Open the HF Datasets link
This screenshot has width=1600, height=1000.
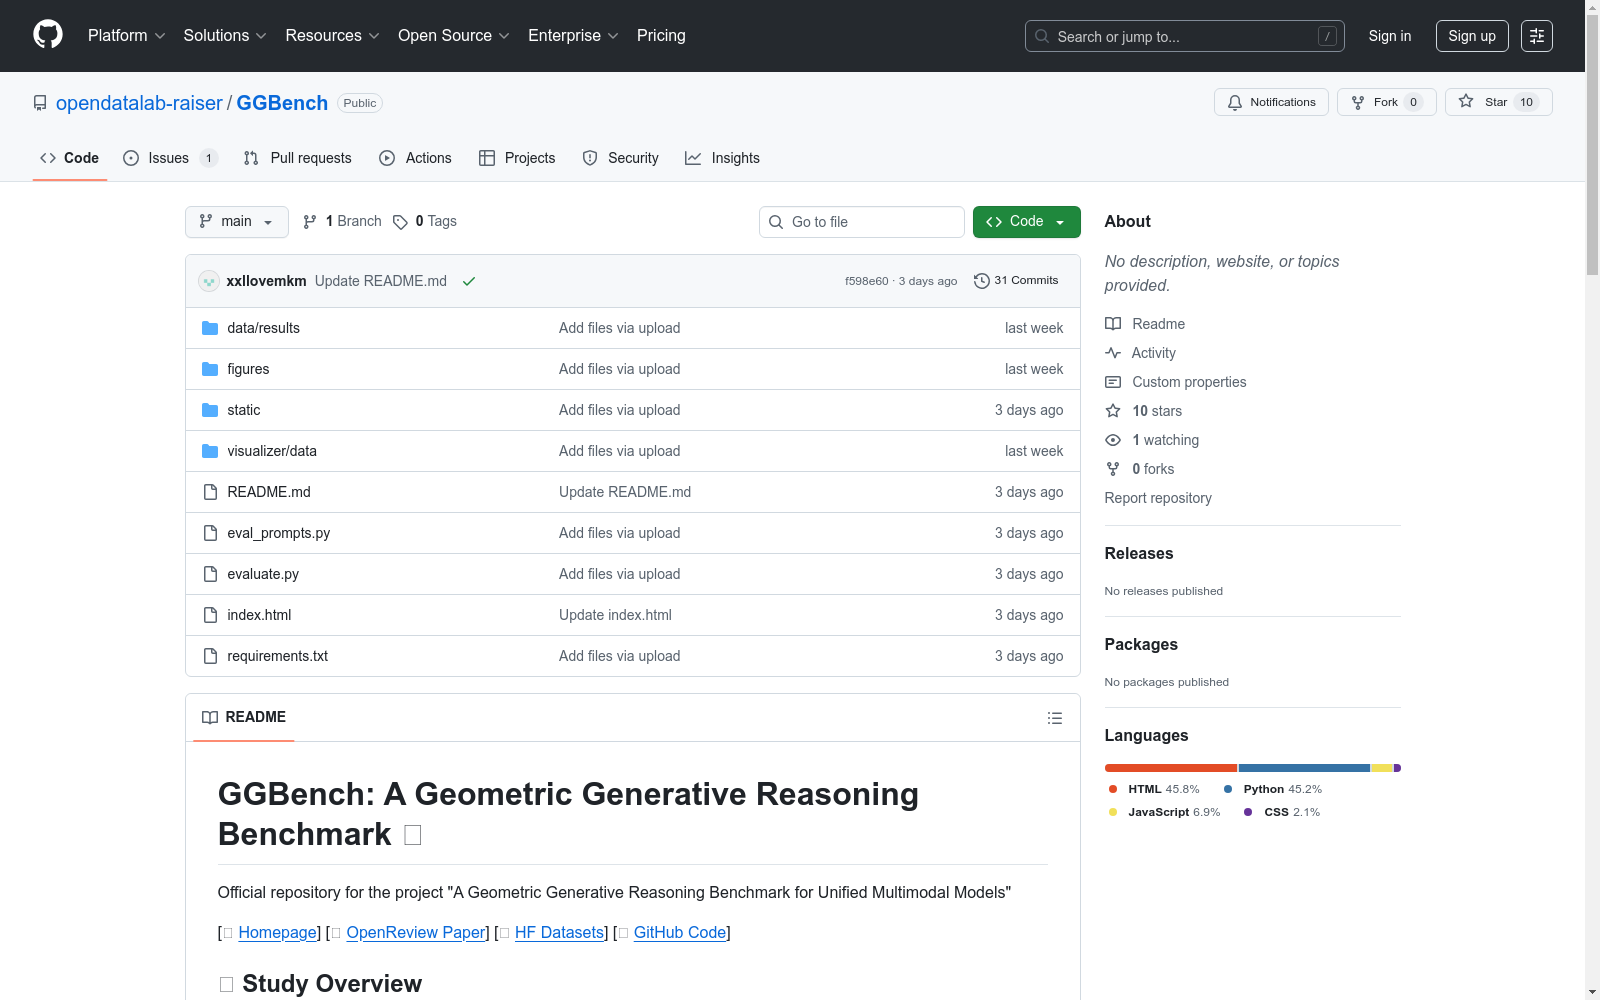tap(560, 932)
